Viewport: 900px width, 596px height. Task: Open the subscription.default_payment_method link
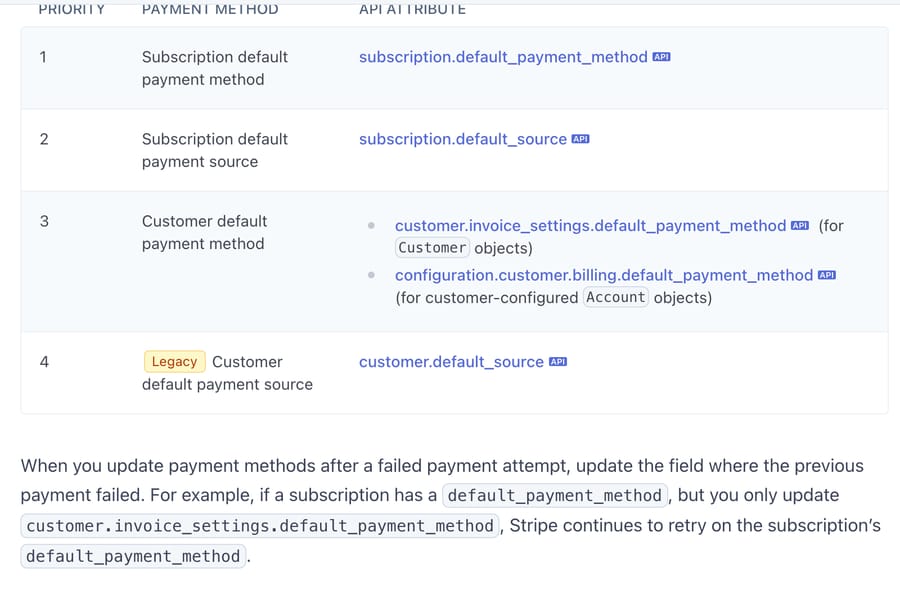pyautogui.click(x=503, y=57)
